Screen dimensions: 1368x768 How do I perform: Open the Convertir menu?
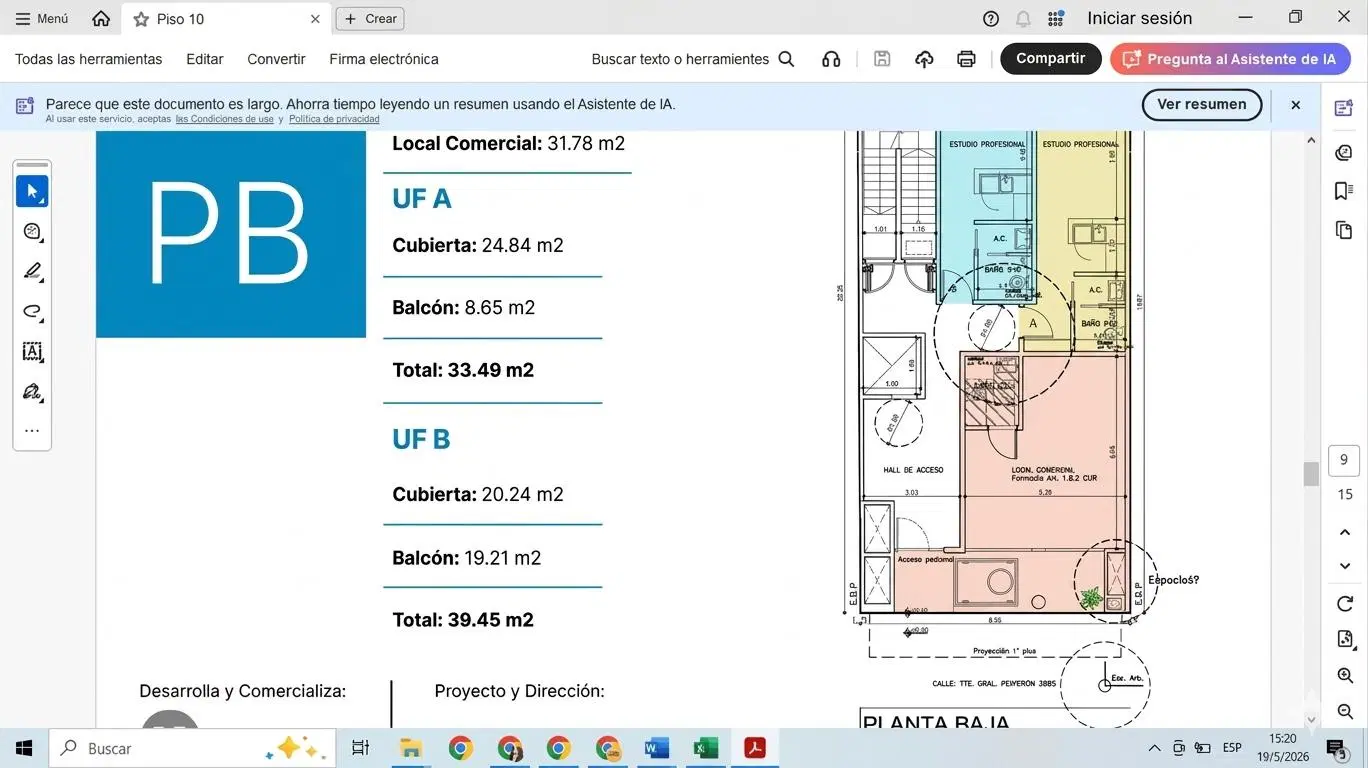click(276, 59)
